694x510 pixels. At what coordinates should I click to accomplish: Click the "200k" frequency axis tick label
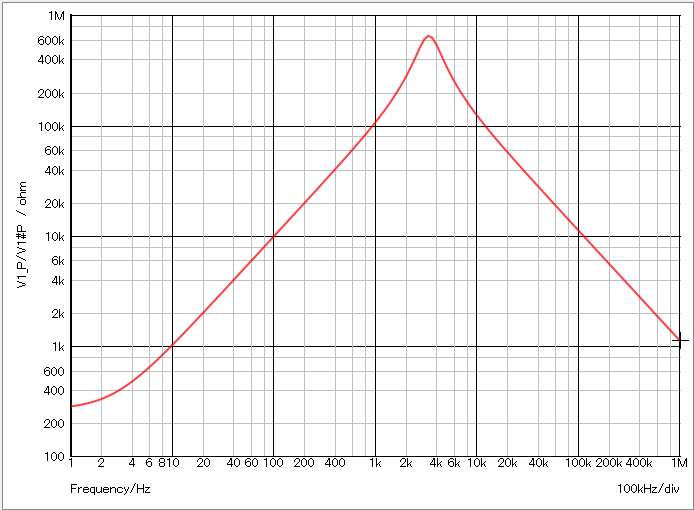point(609,463)
